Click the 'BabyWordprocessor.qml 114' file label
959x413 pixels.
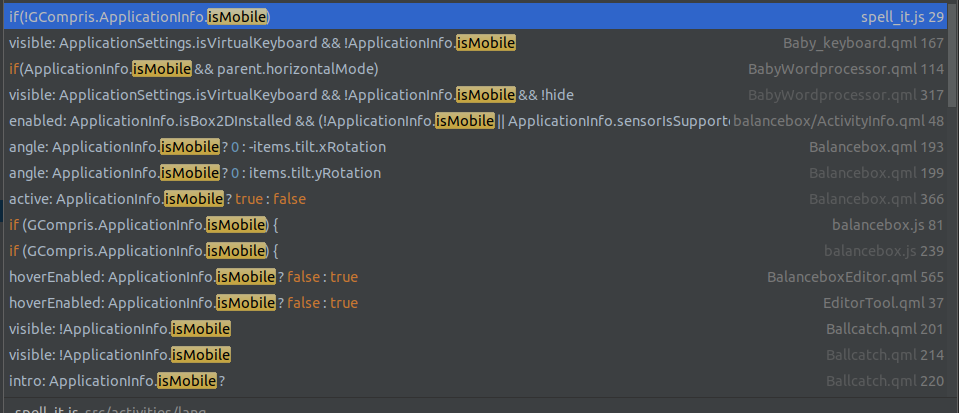846,69
